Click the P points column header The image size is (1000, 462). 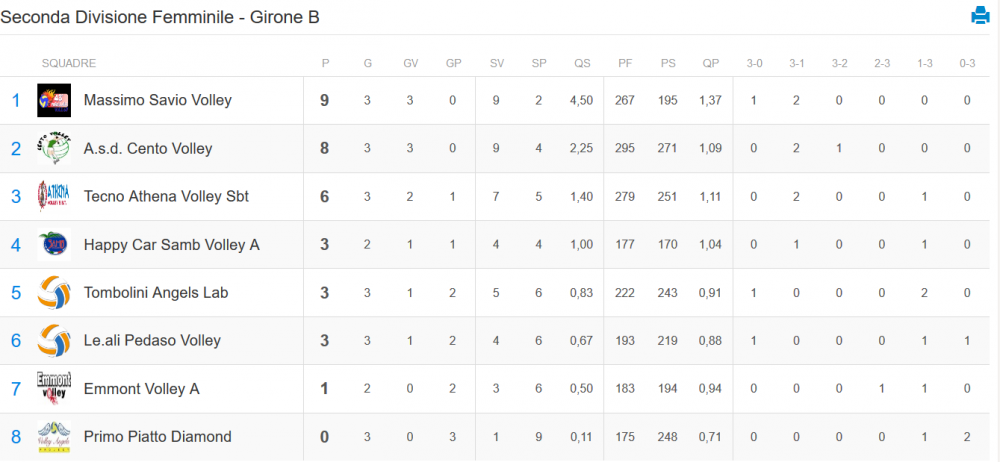click(325, 63)
